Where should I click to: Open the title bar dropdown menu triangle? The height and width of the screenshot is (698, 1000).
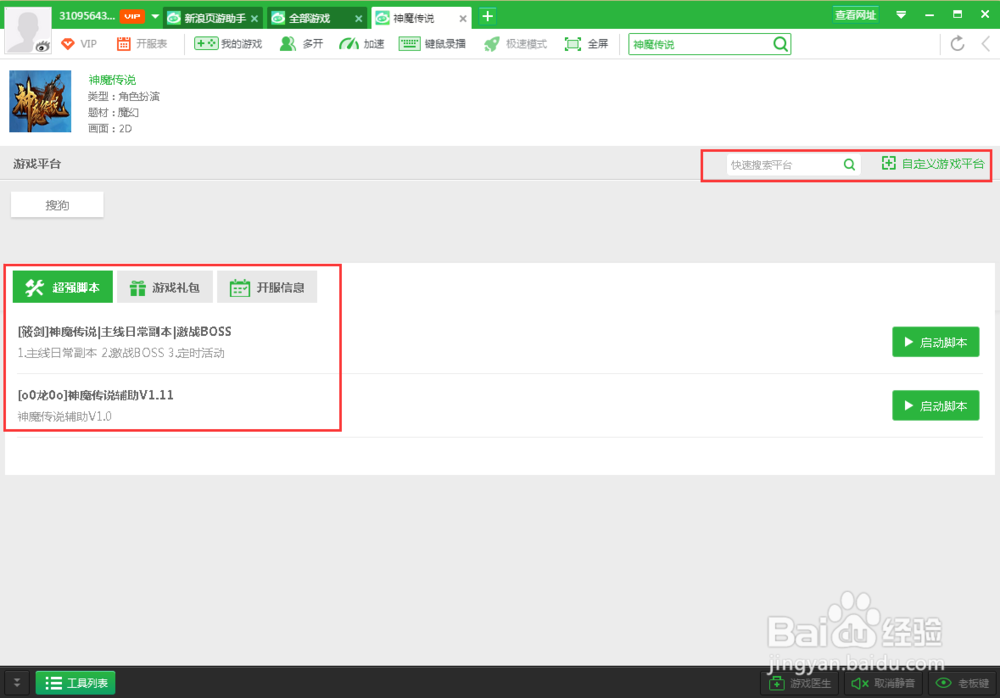click(901, 15)
